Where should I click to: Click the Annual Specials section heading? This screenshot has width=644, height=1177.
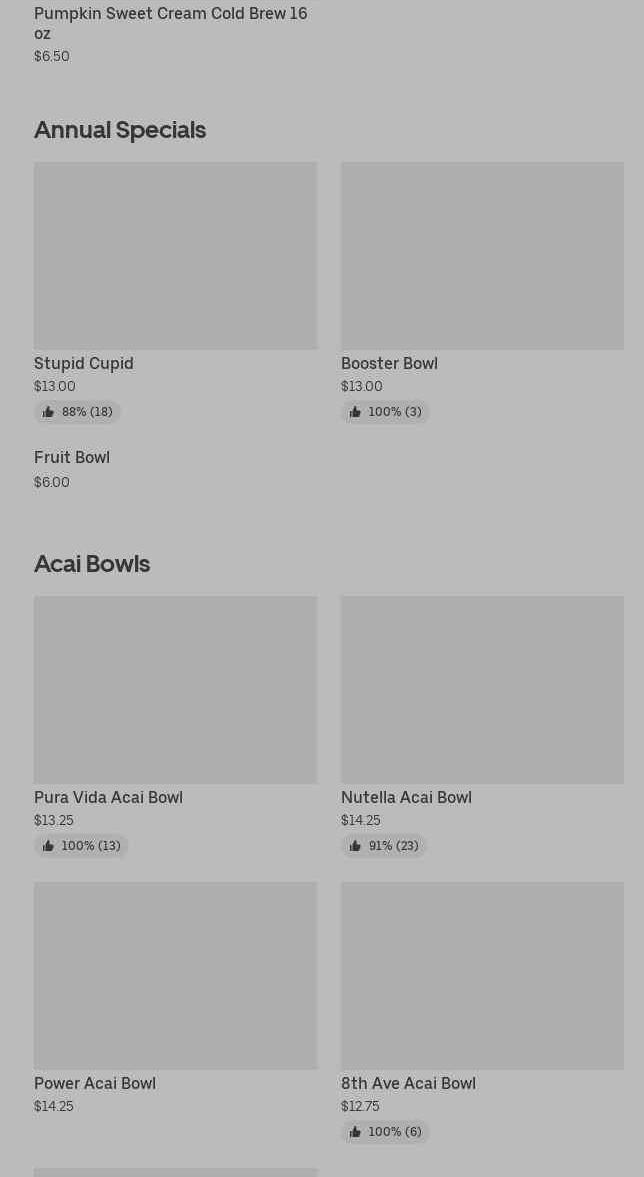(120, 130)
